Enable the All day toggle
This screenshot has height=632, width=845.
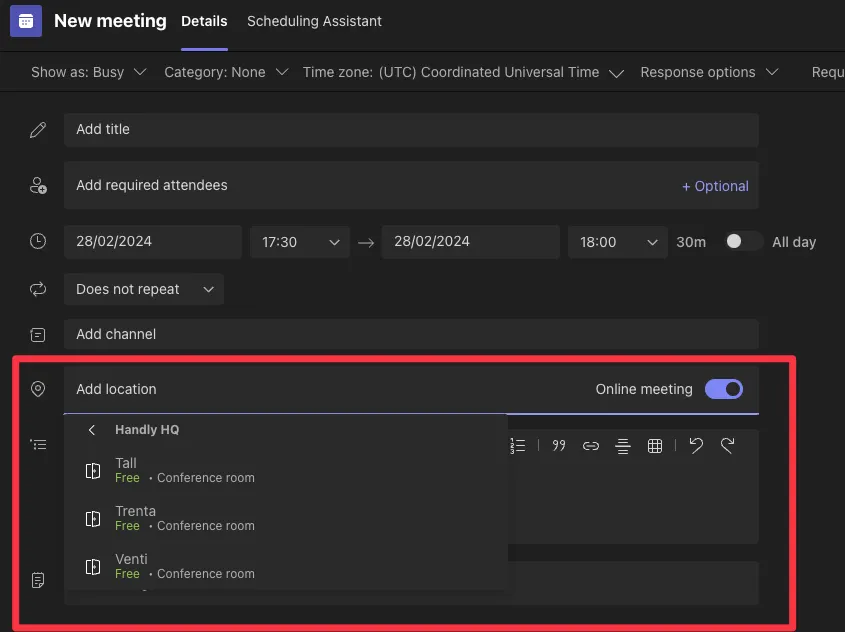click(x=743, y=242)
